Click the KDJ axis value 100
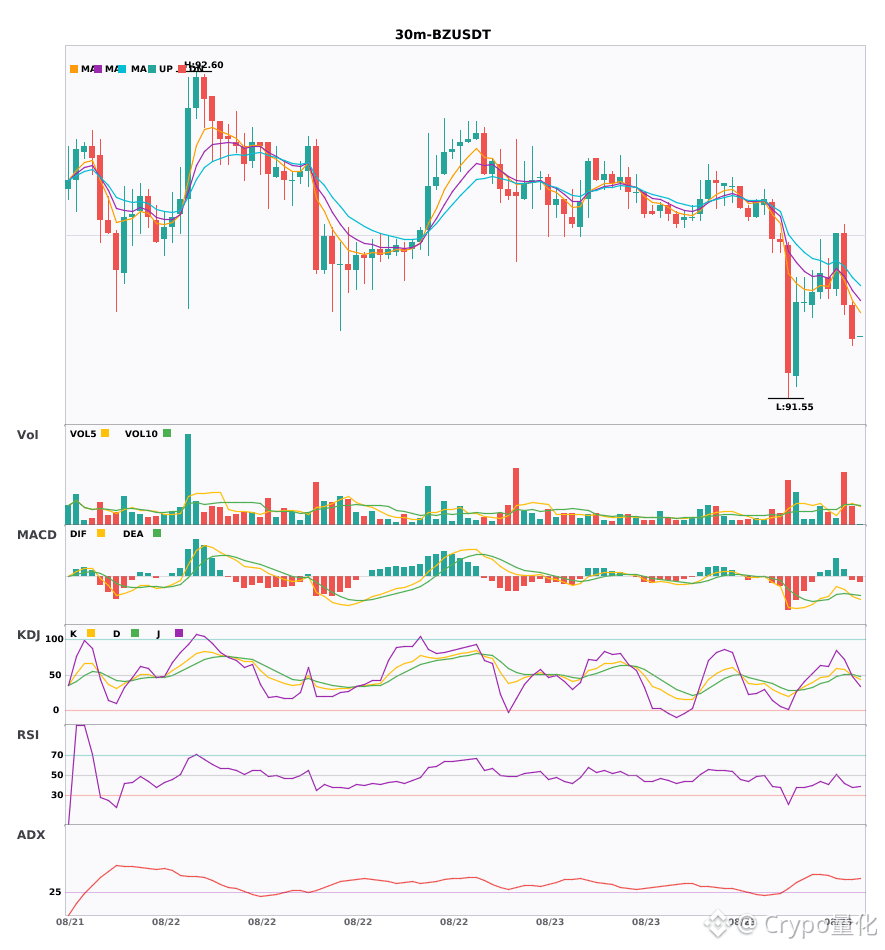The image size is (885, 950). [x=55, y=639]
